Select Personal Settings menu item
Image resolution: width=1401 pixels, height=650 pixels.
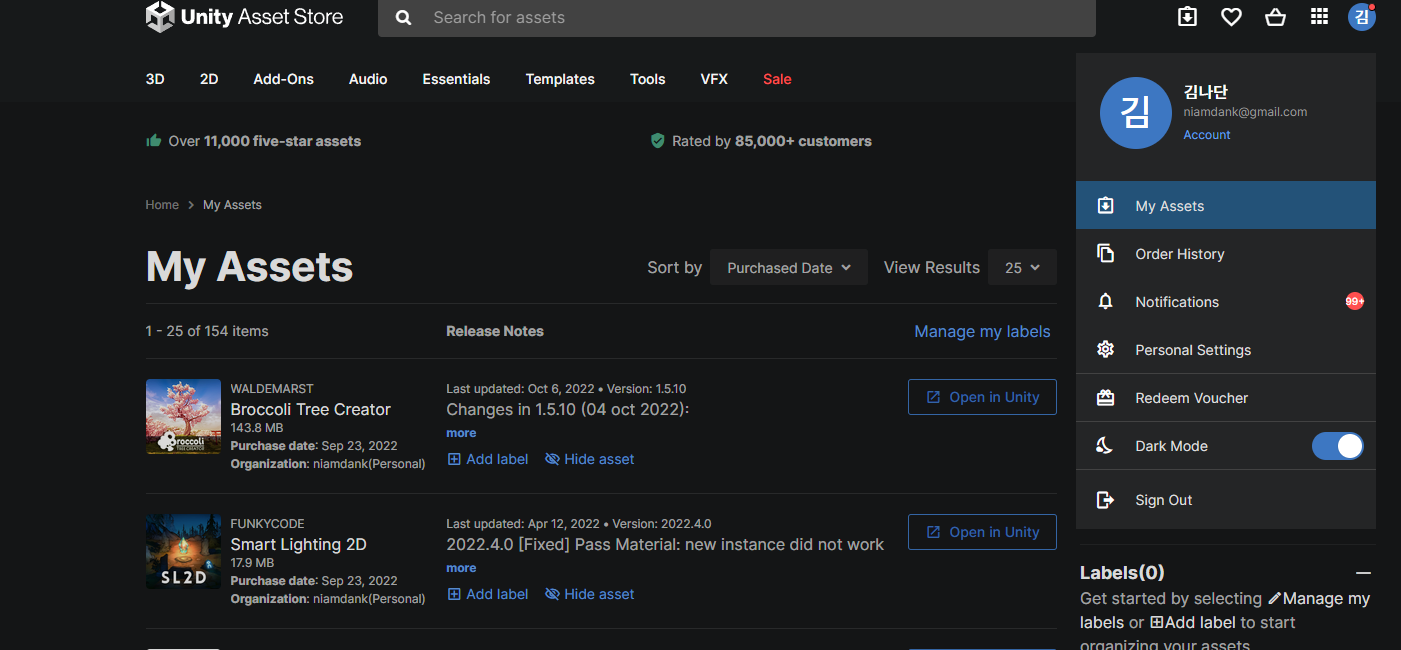[1226, 349]
